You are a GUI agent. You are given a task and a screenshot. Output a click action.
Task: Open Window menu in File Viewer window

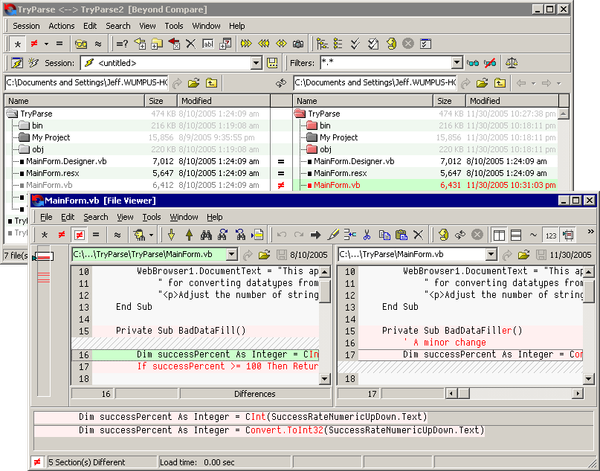pyautogui.click(x=184, y=217)
